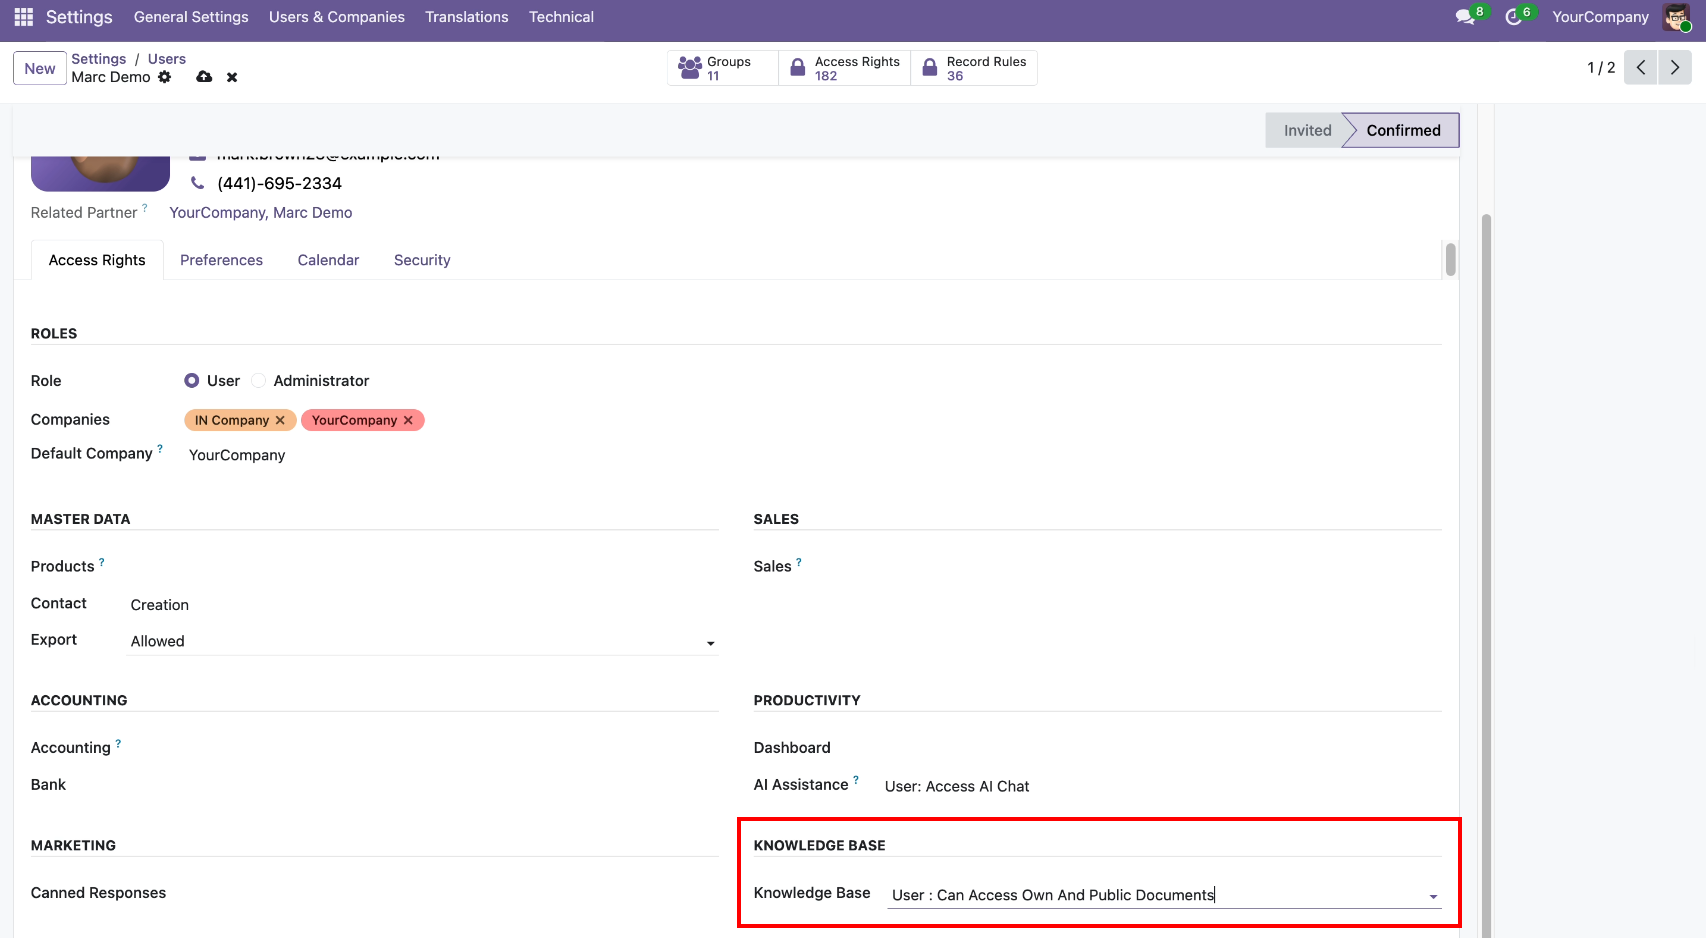Discard changes with the X icon

(x=232, y=77)
